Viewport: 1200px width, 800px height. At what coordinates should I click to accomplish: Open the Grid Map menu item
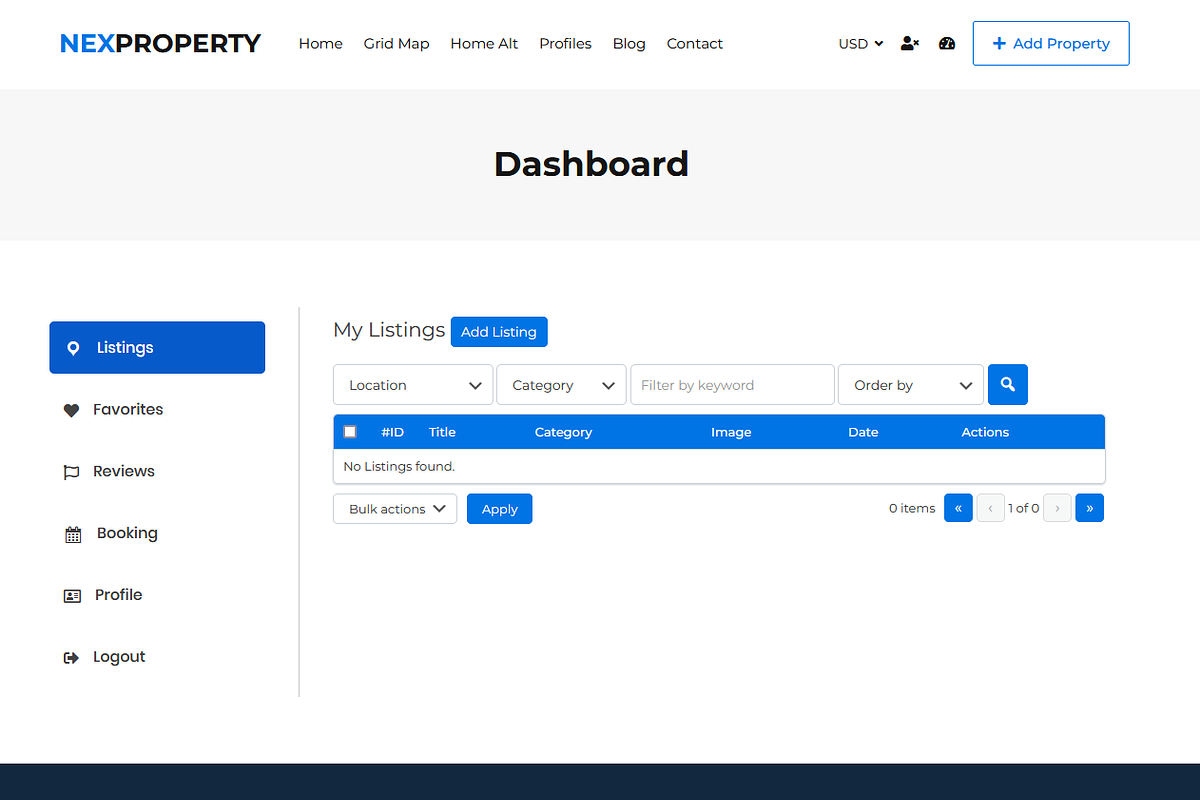click(396, 43)
